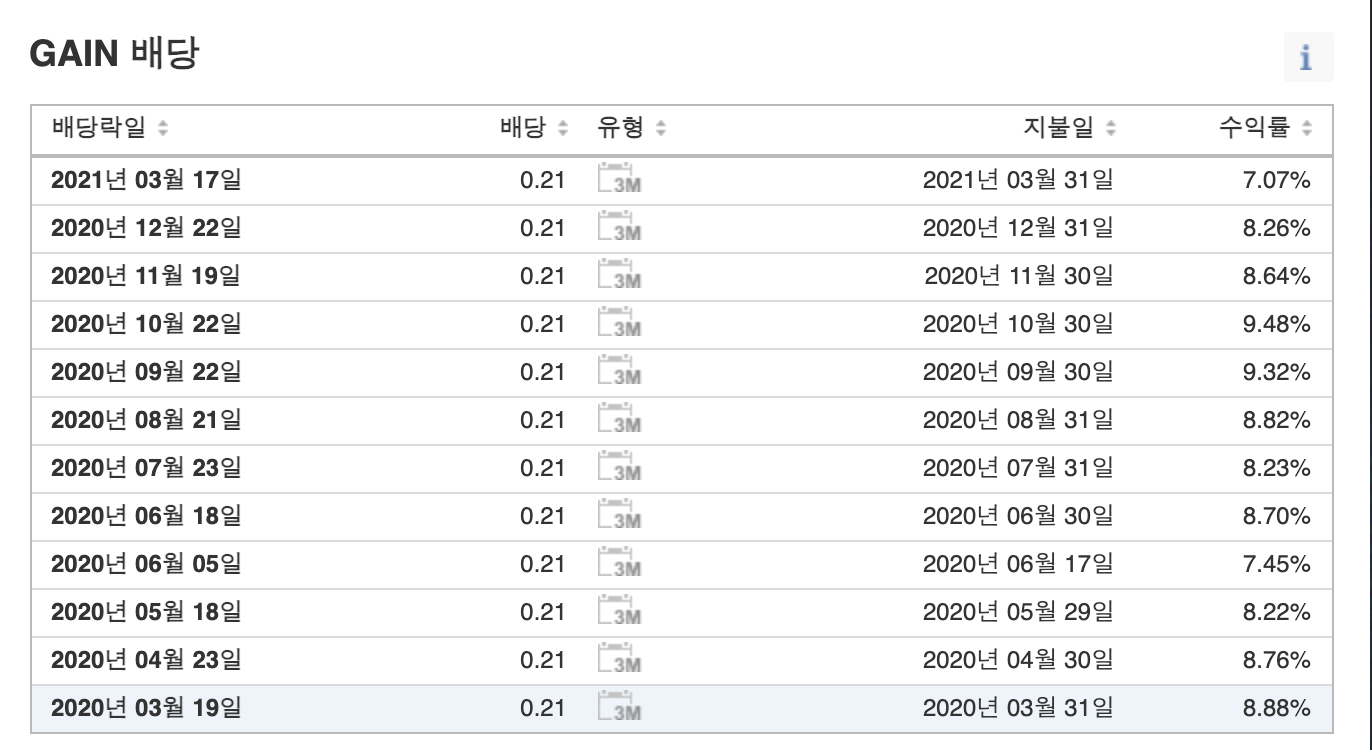Click payment date 2020년 07월 31일
Image resolution: width=1372 pixels, height=750 pixels.
(1018, 468)
